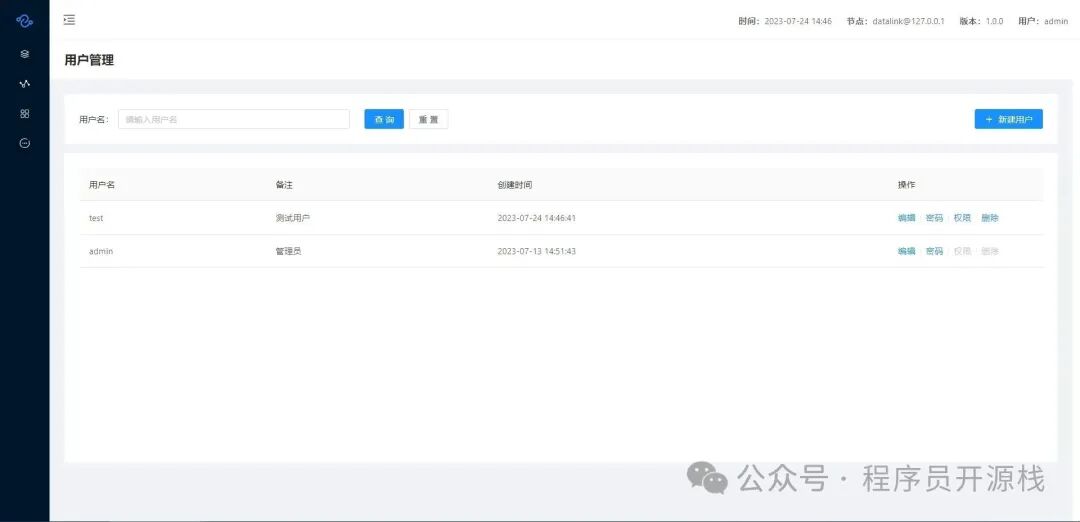
Task: Click the 重置 button
Action: (428, 119)
